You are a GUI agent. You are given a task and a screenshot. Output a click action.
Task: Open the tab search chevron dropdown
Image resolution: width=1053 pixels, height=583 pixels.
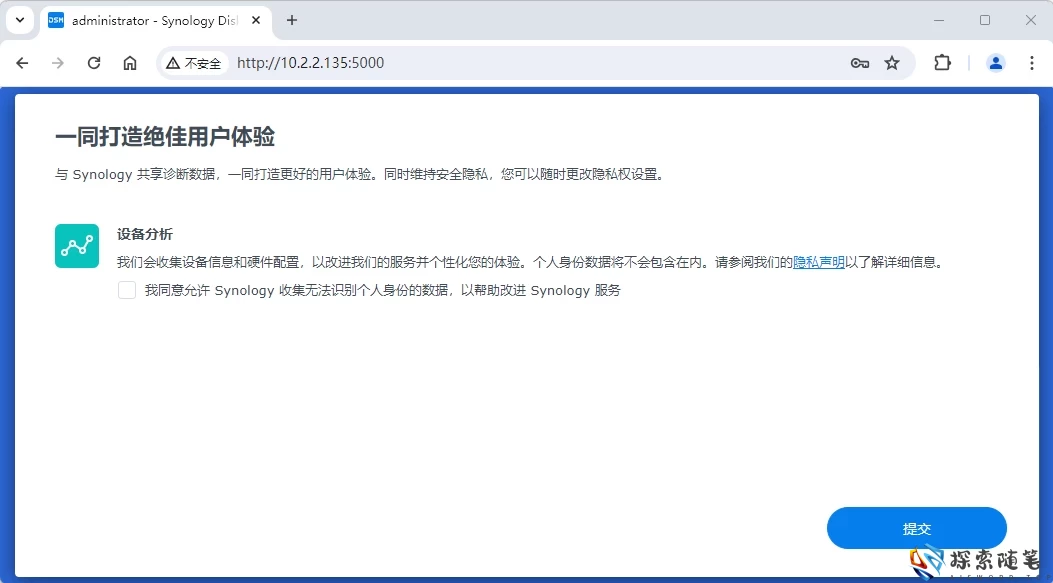coord(19,20)
